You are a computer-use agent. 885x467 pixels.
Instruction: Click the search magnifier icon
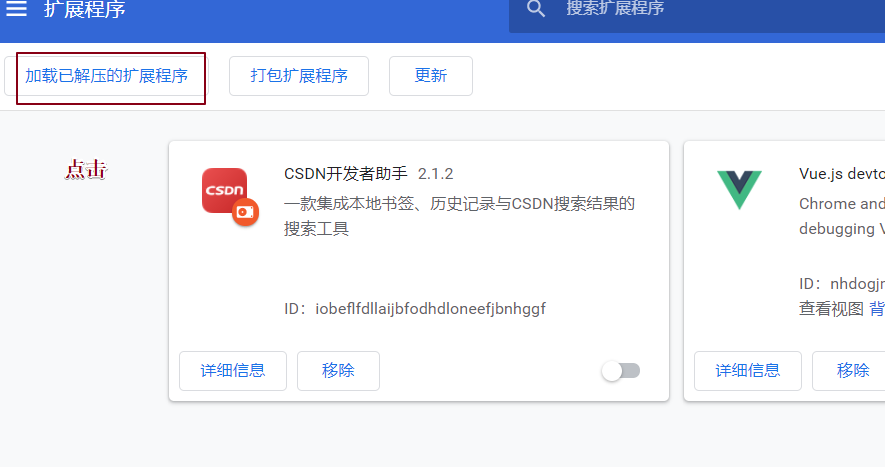click(x=536, y=8)
